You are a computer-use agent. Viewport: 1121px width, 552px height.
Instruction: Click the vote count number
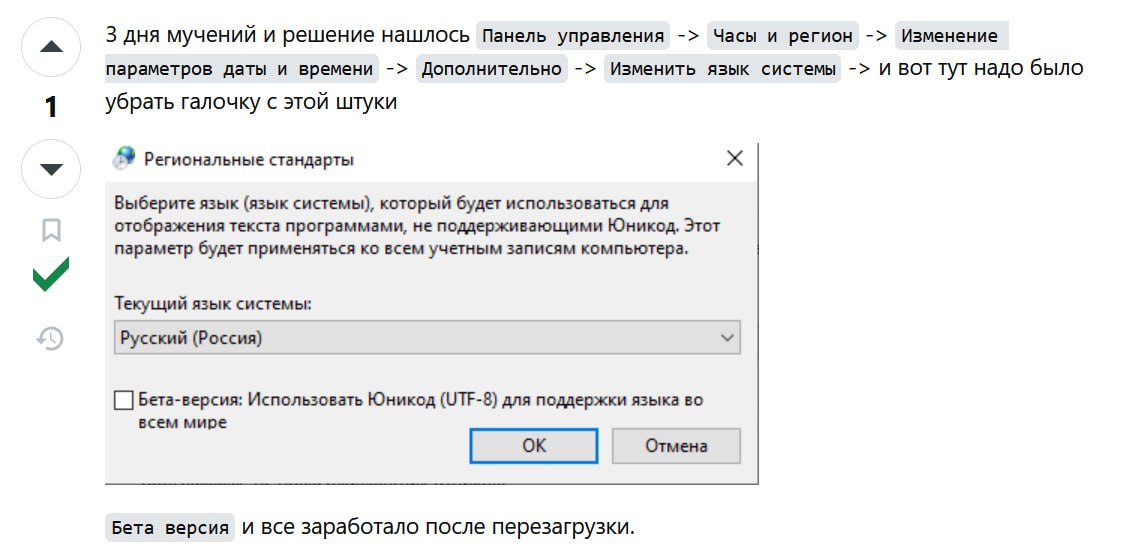[51, 107]
